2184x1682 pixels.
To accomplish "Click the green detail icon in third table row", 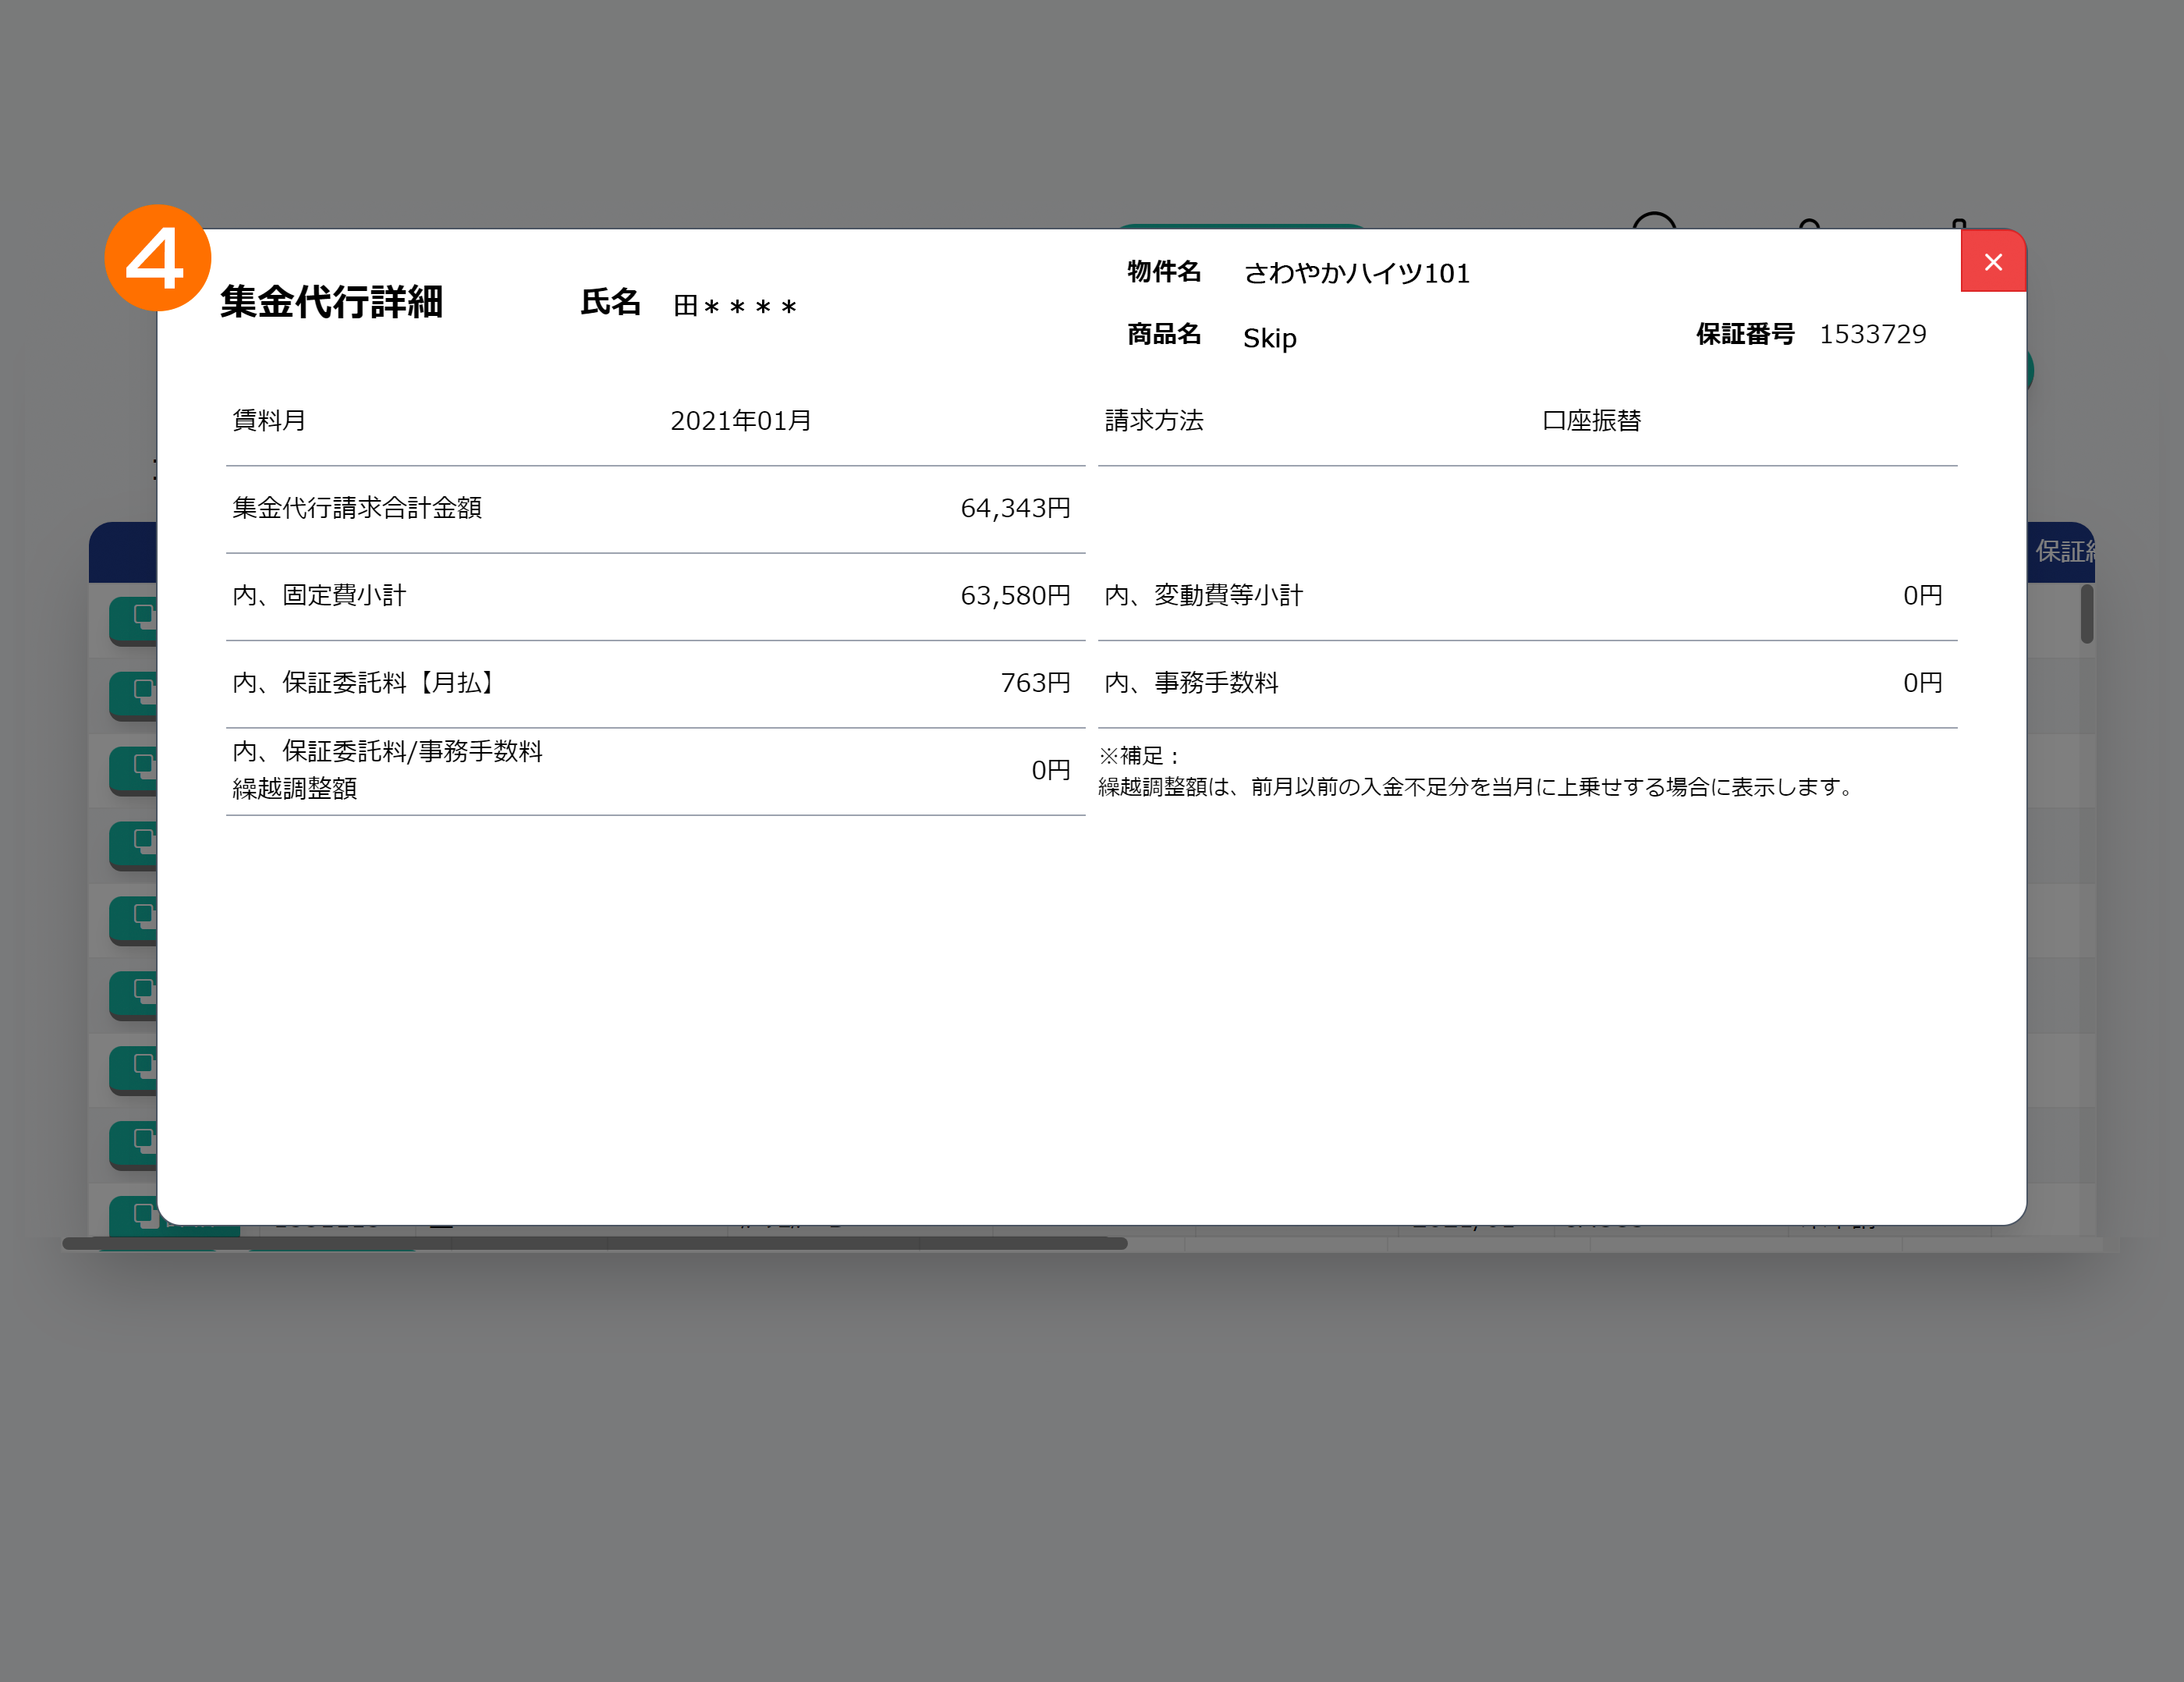I will 135,770.
